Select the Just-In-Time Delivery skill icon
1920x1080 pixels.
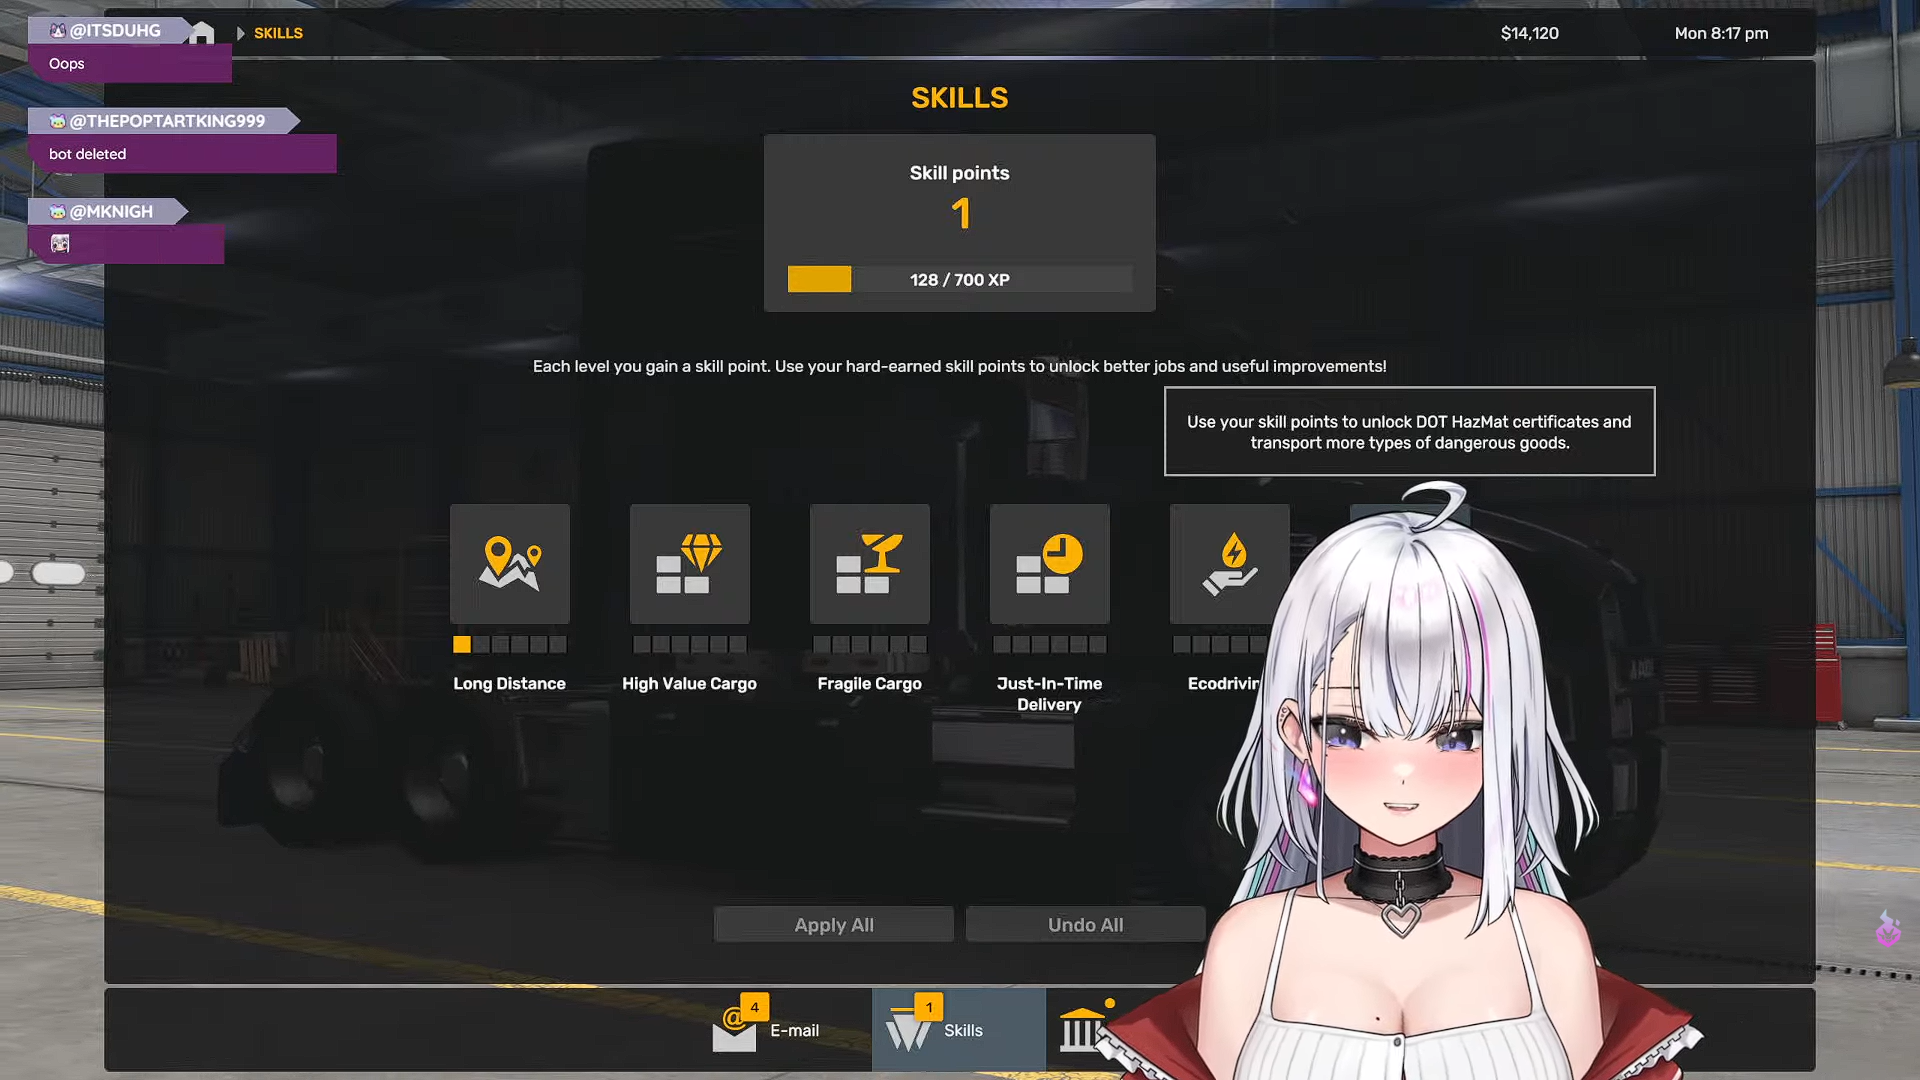point(1050,564)
